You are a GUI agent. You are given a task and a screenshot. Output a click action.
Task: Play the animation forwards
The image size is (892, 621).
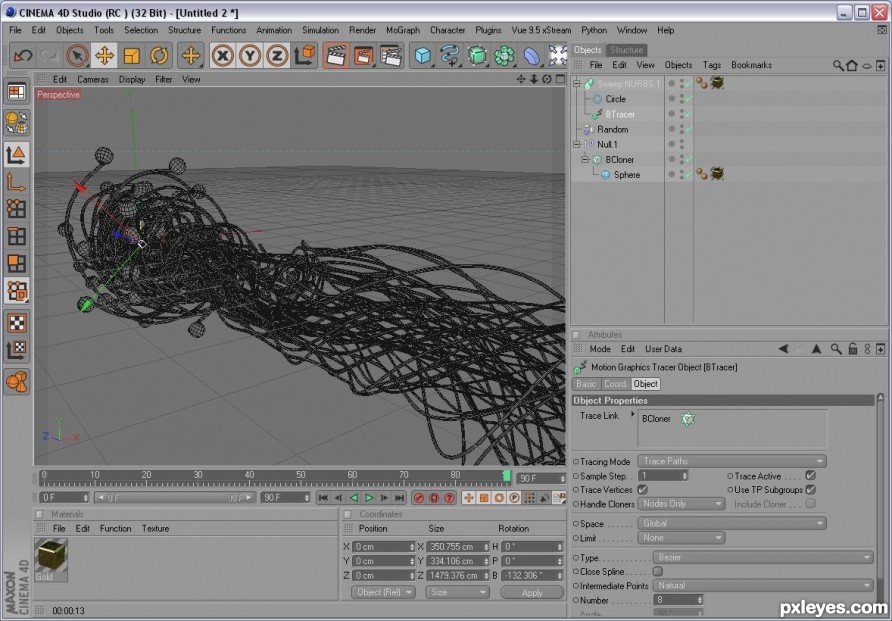[369, 498]
